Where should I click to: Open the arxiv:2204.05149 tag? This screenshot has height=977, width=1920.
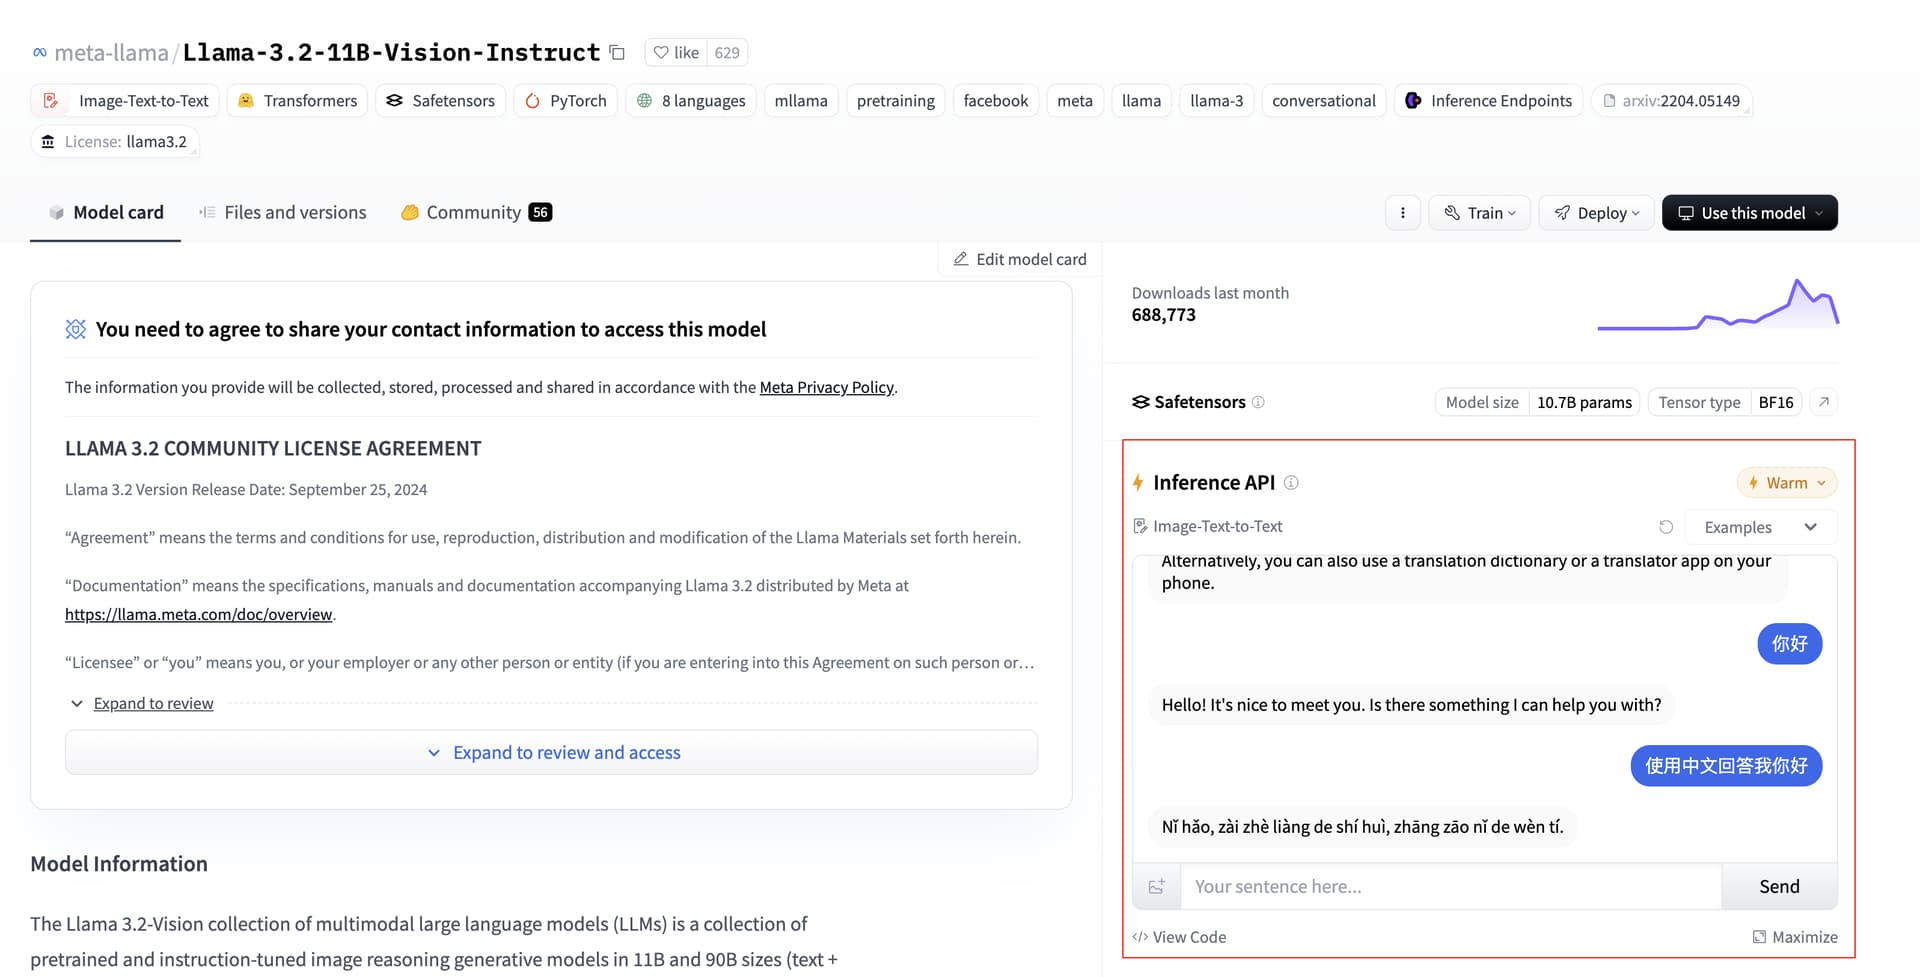tap(1671, 100)
